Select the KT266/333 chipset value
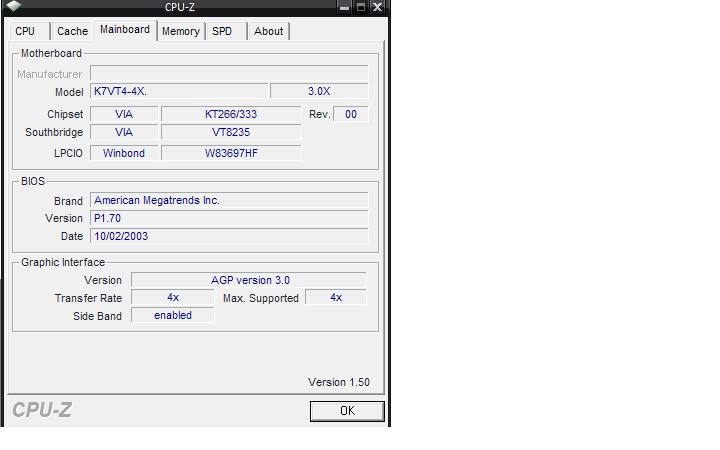 click(x=231, y=114)
